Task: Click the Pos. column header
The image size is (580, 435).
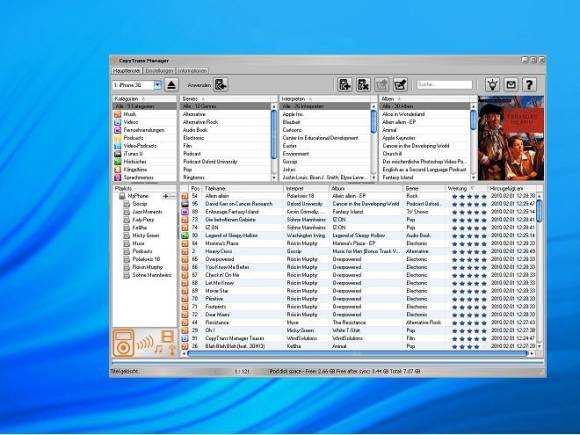Action: click(195, 189)
